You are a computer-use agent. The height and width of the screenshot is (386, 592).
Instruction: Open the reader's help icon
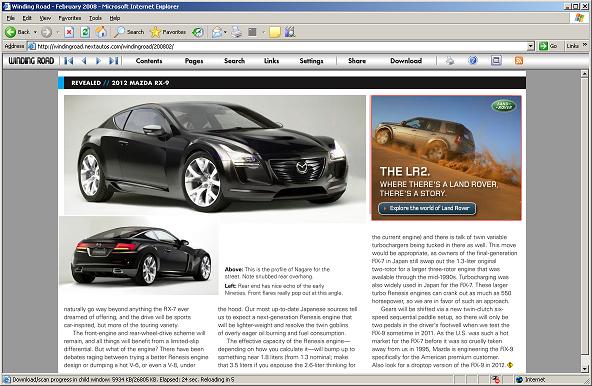coord(473,60)
